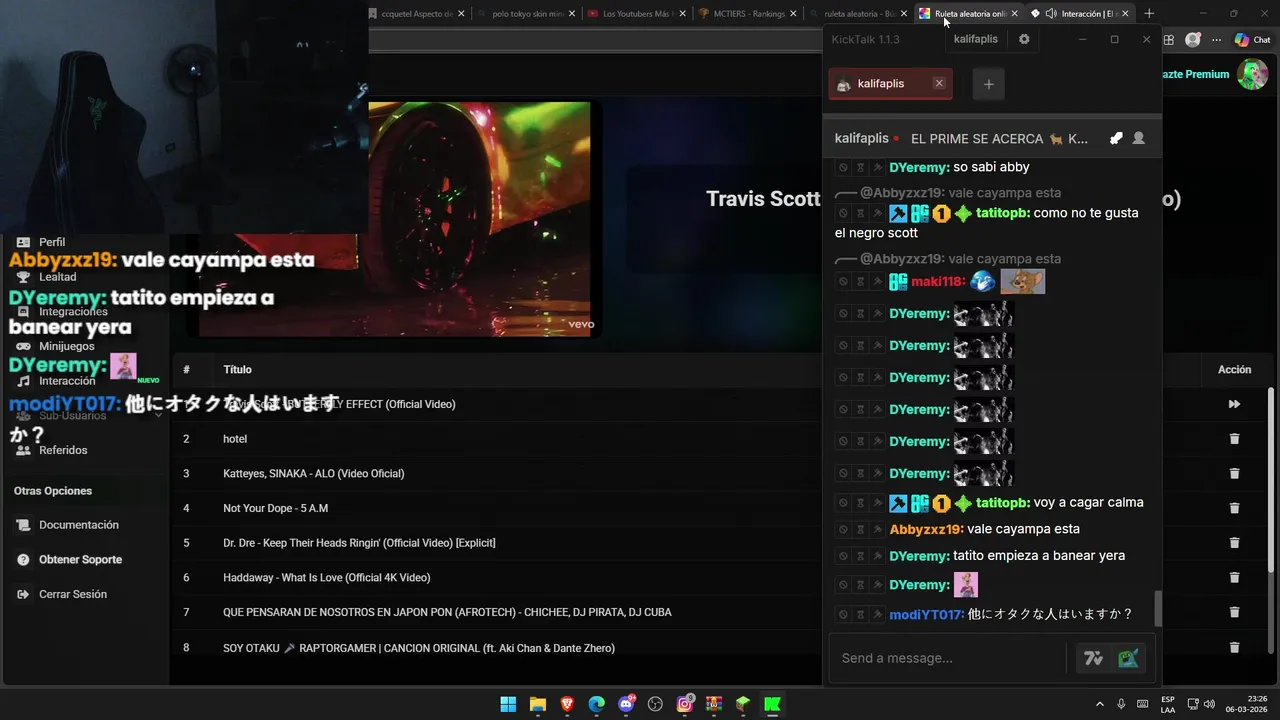Open Perfil in the sidebar

point(52,242)
